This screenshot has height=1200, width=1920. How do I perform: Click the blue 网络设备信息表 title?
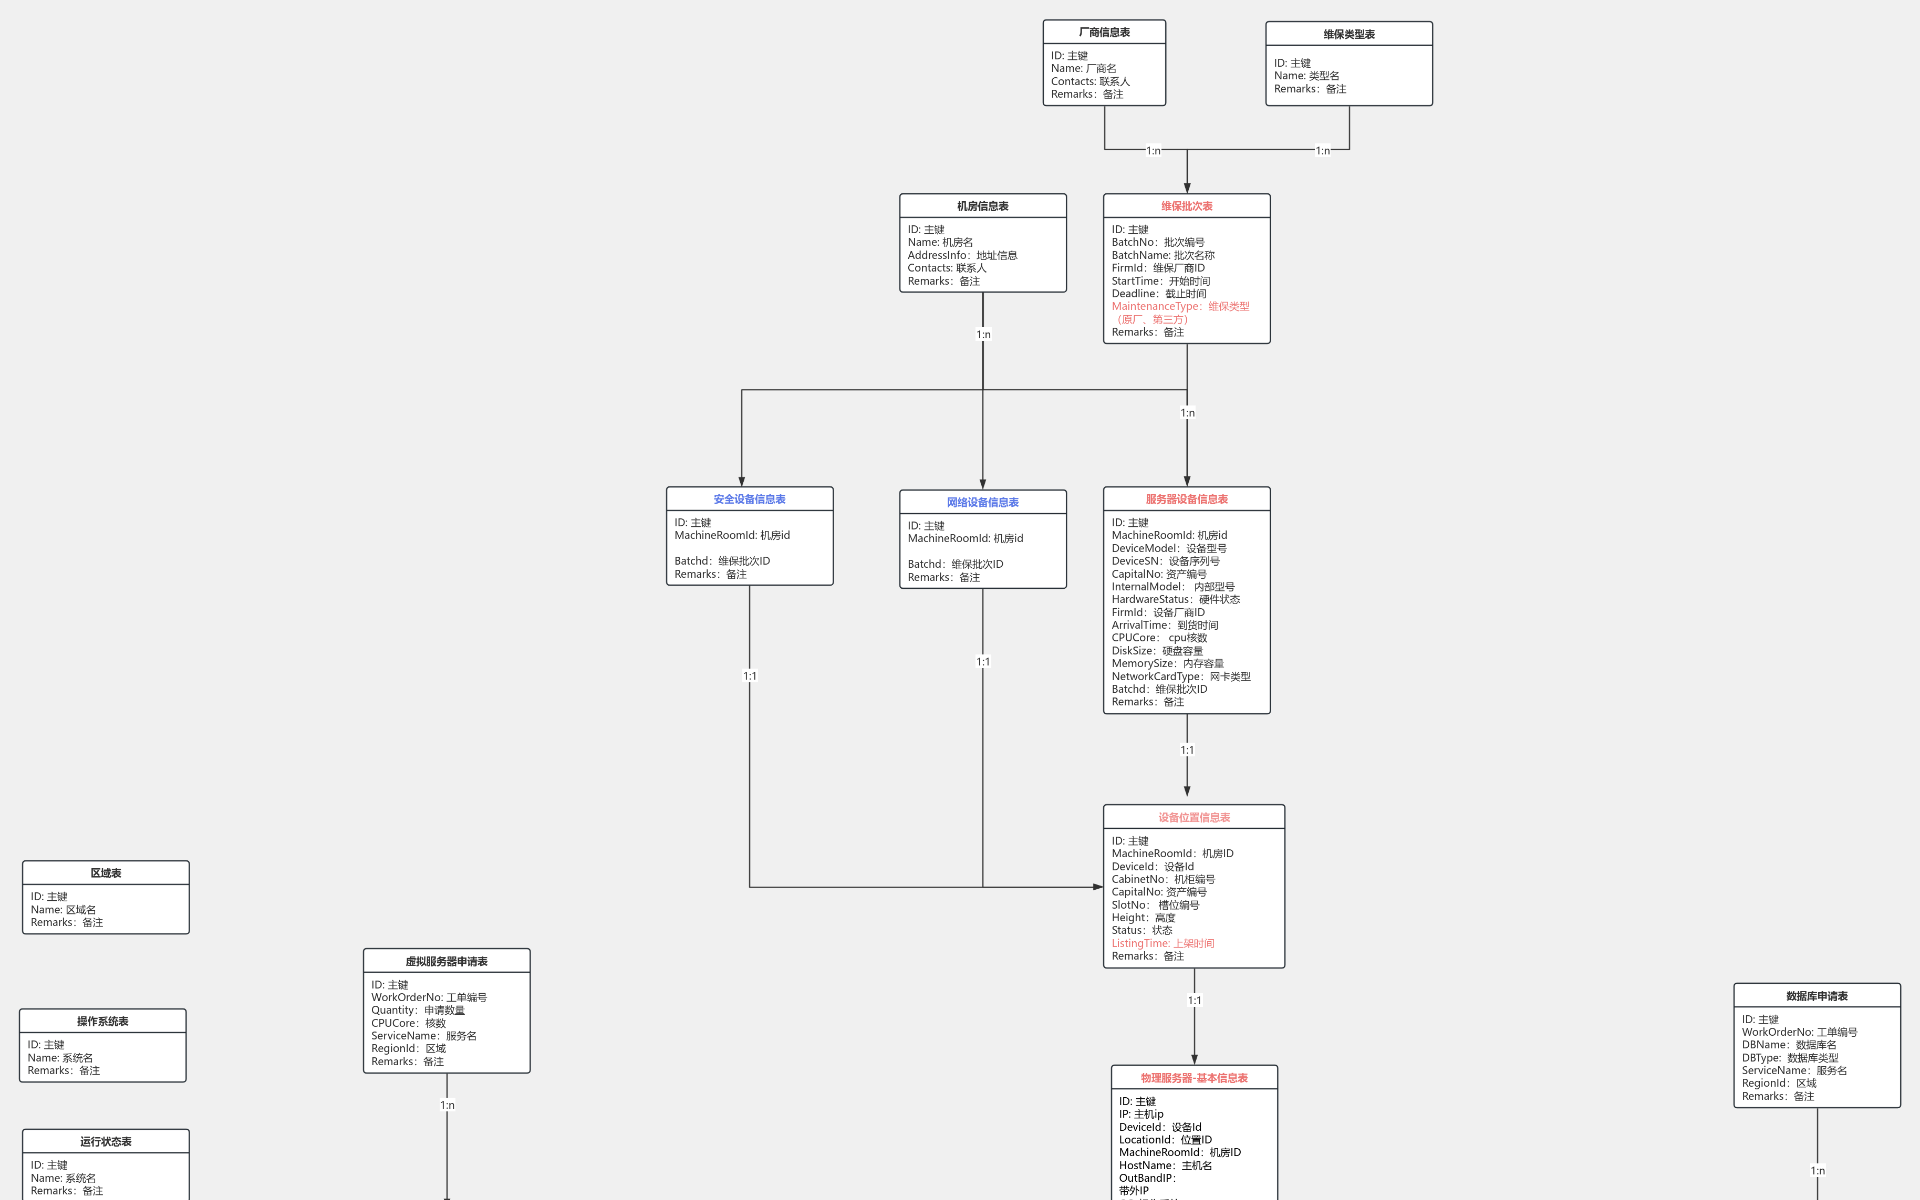click(982, 502)
